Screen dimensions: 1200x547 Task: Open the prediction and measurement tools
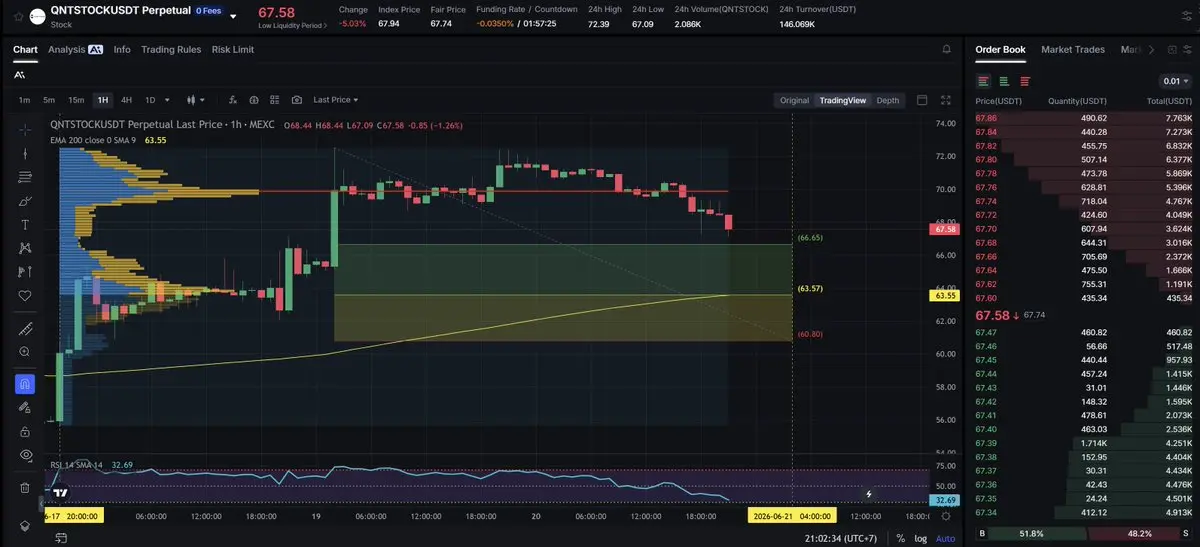coord(25,272)
